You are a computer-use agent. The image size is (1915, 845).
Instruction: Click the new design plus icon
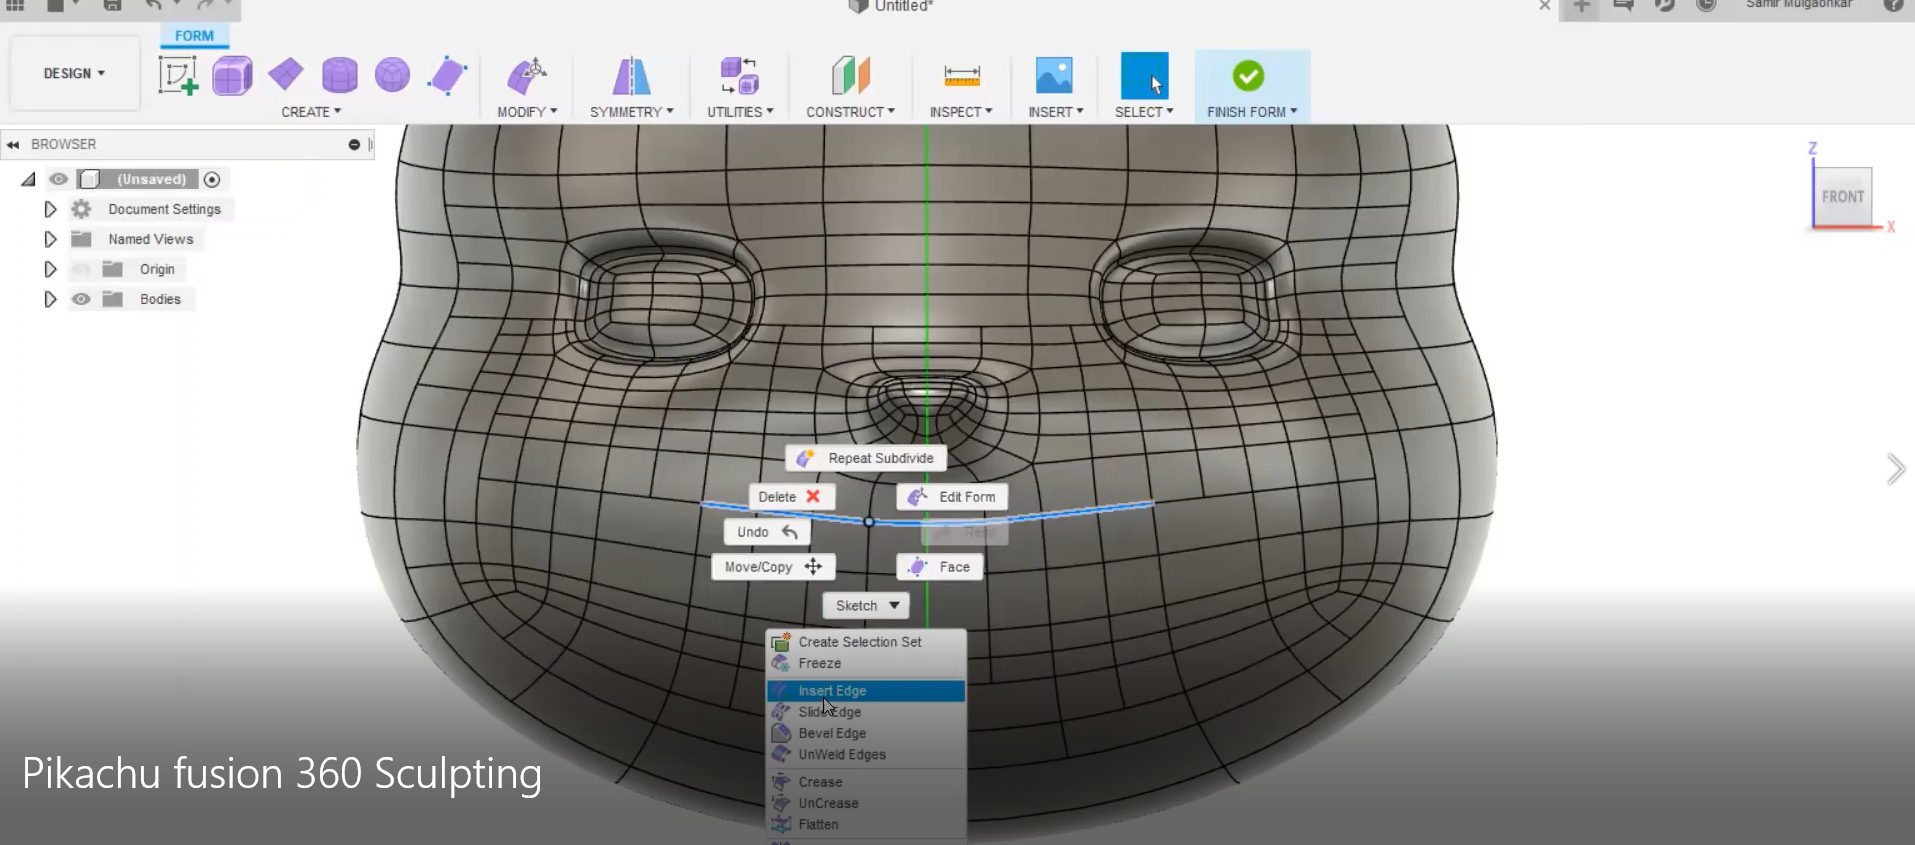point(1581,6)
